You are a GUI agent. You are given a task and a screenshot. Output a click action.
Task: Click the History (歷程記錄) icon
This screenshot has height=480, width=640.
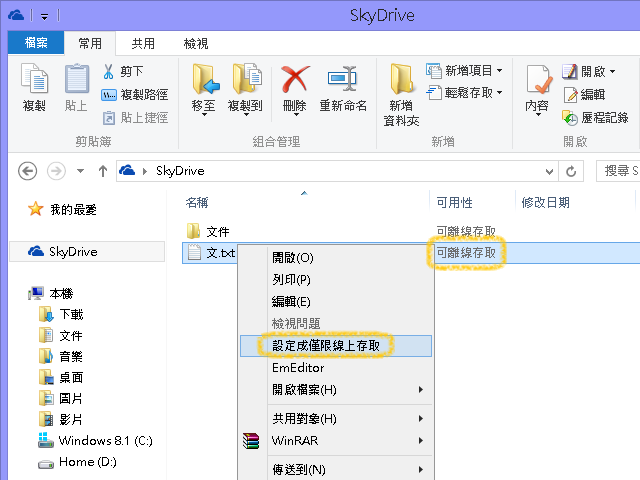(570, 118)
